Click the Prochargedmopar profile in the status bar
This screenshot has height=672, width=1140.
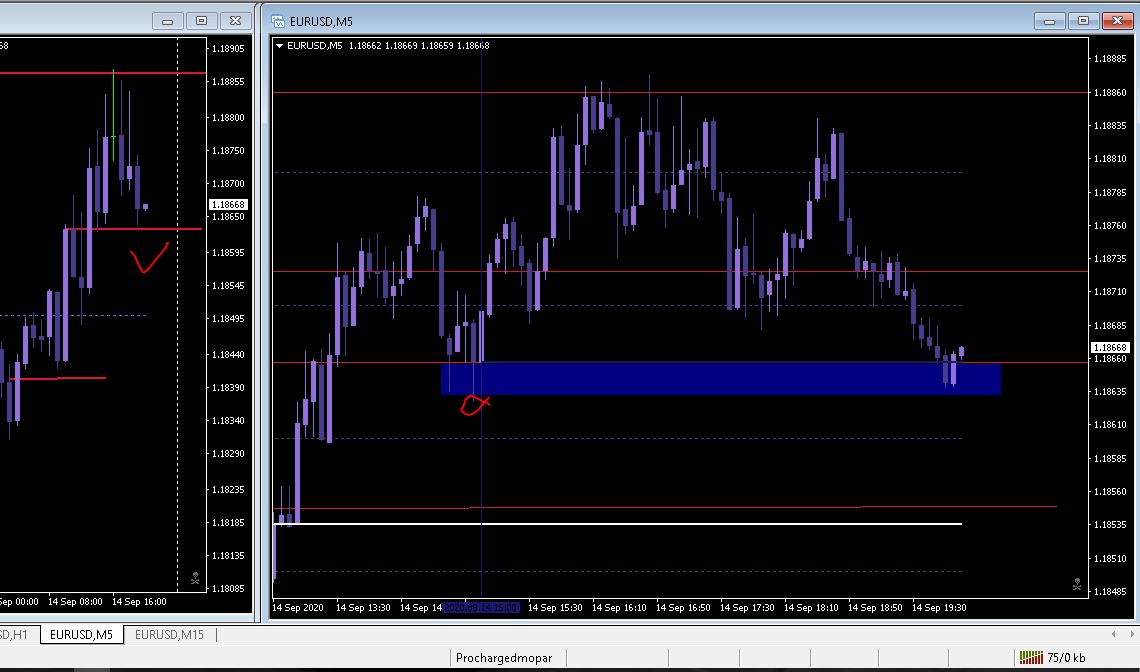[504, 657]
